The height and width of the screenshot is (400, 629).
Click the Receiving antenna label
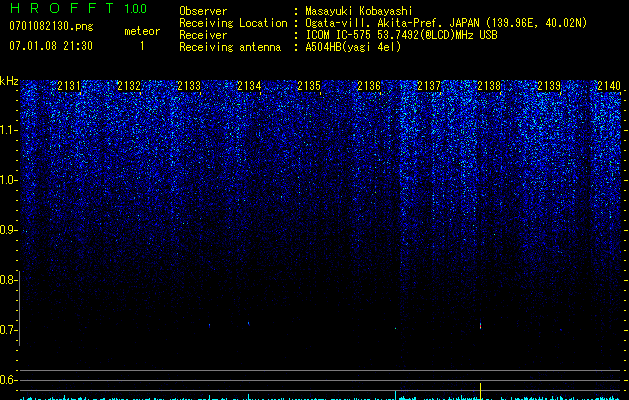pyautogui.click(x=230, y=47)
